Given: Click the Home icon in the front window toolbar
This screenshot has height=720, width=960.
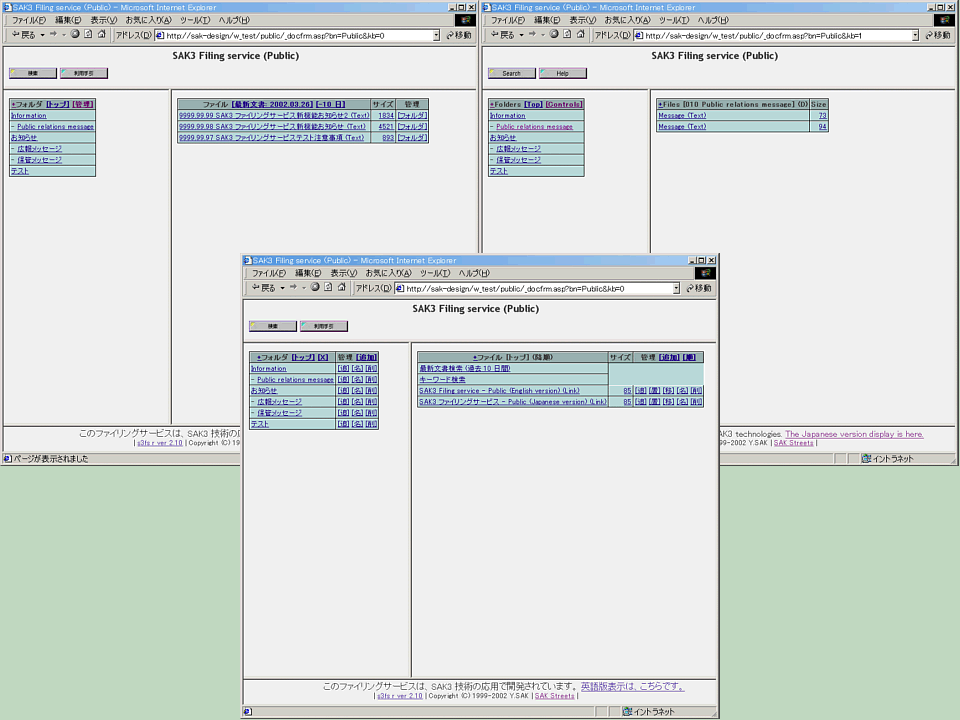Looking at the screenshot, I should point(342,287).
